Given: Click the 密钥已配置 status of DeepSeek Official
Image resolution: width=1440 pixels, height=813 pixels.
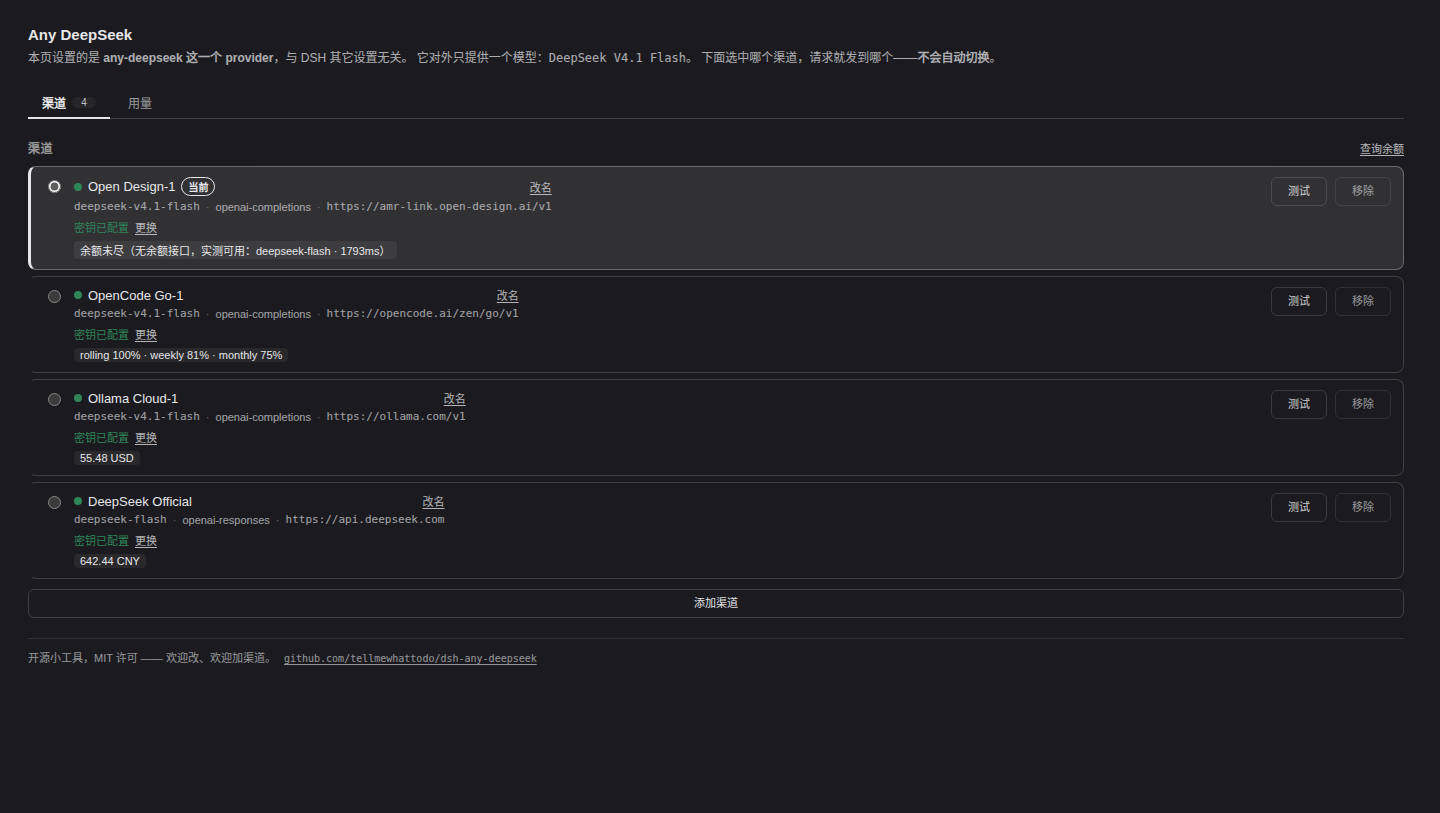Looking at the screenshot, I should click(101, 541).
